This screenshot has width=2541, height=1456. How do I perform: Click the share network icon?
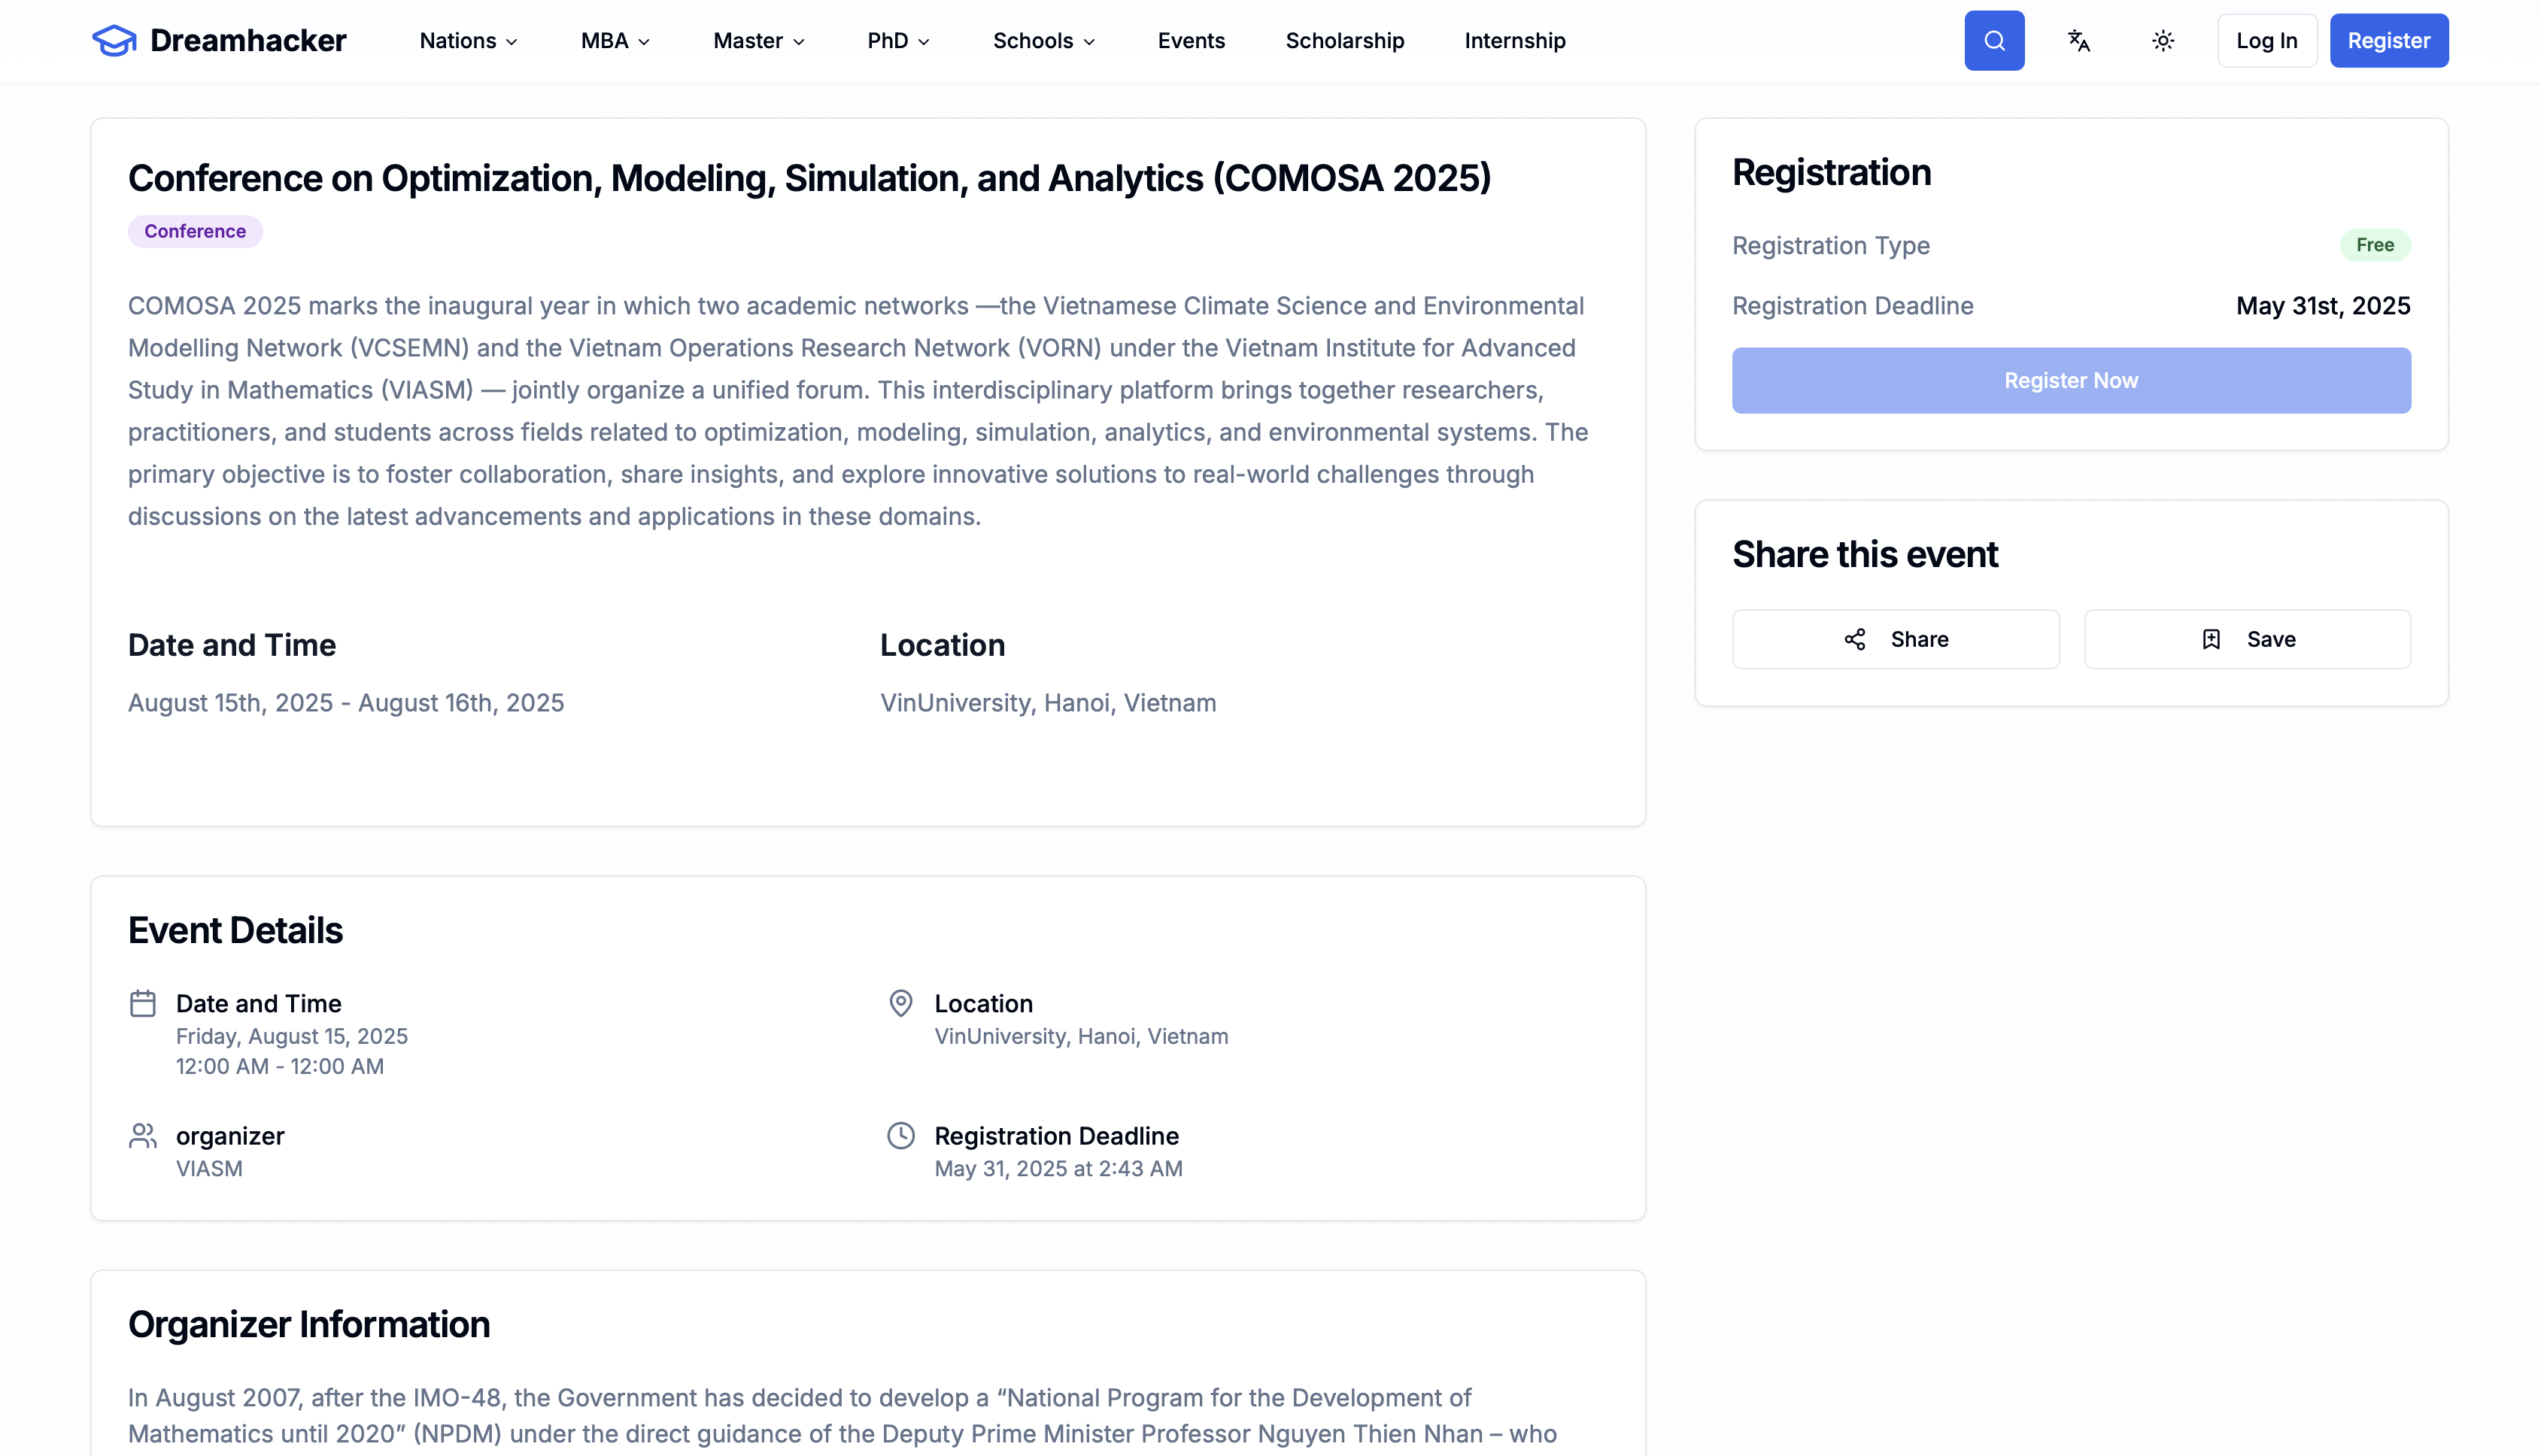pyautogui.click(x=1854, y=640)
